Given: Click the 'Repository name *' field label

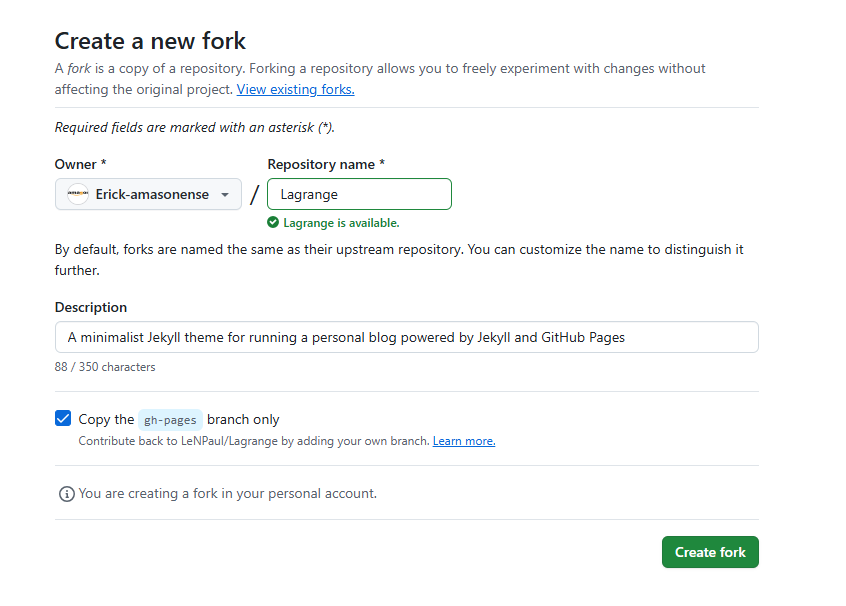Looking at the screenshot, I should click(x=326, y=164).
